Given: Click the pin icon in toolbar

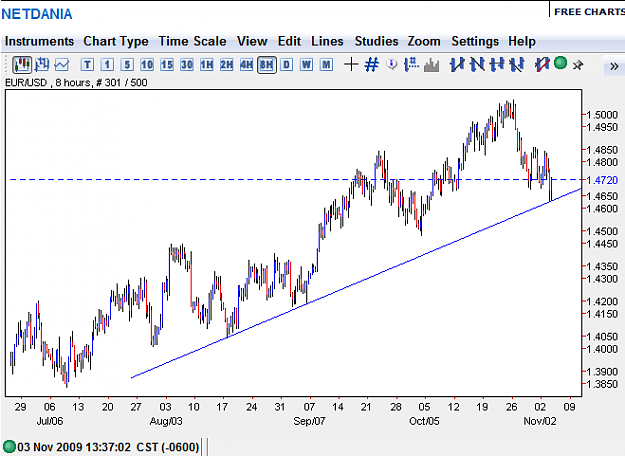Looking at the screenshot, I should click(x=578, y=65).
